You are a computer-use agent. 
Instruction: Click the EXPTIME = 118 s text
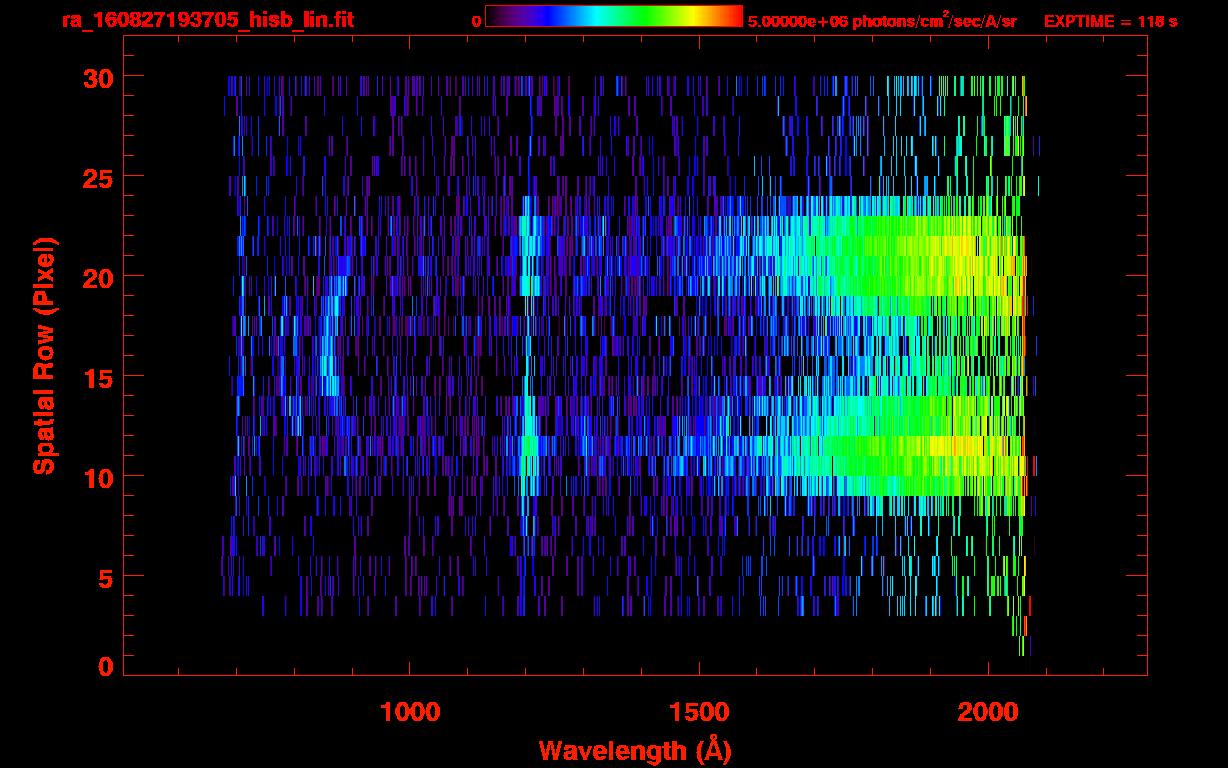tap(1110, 21)
